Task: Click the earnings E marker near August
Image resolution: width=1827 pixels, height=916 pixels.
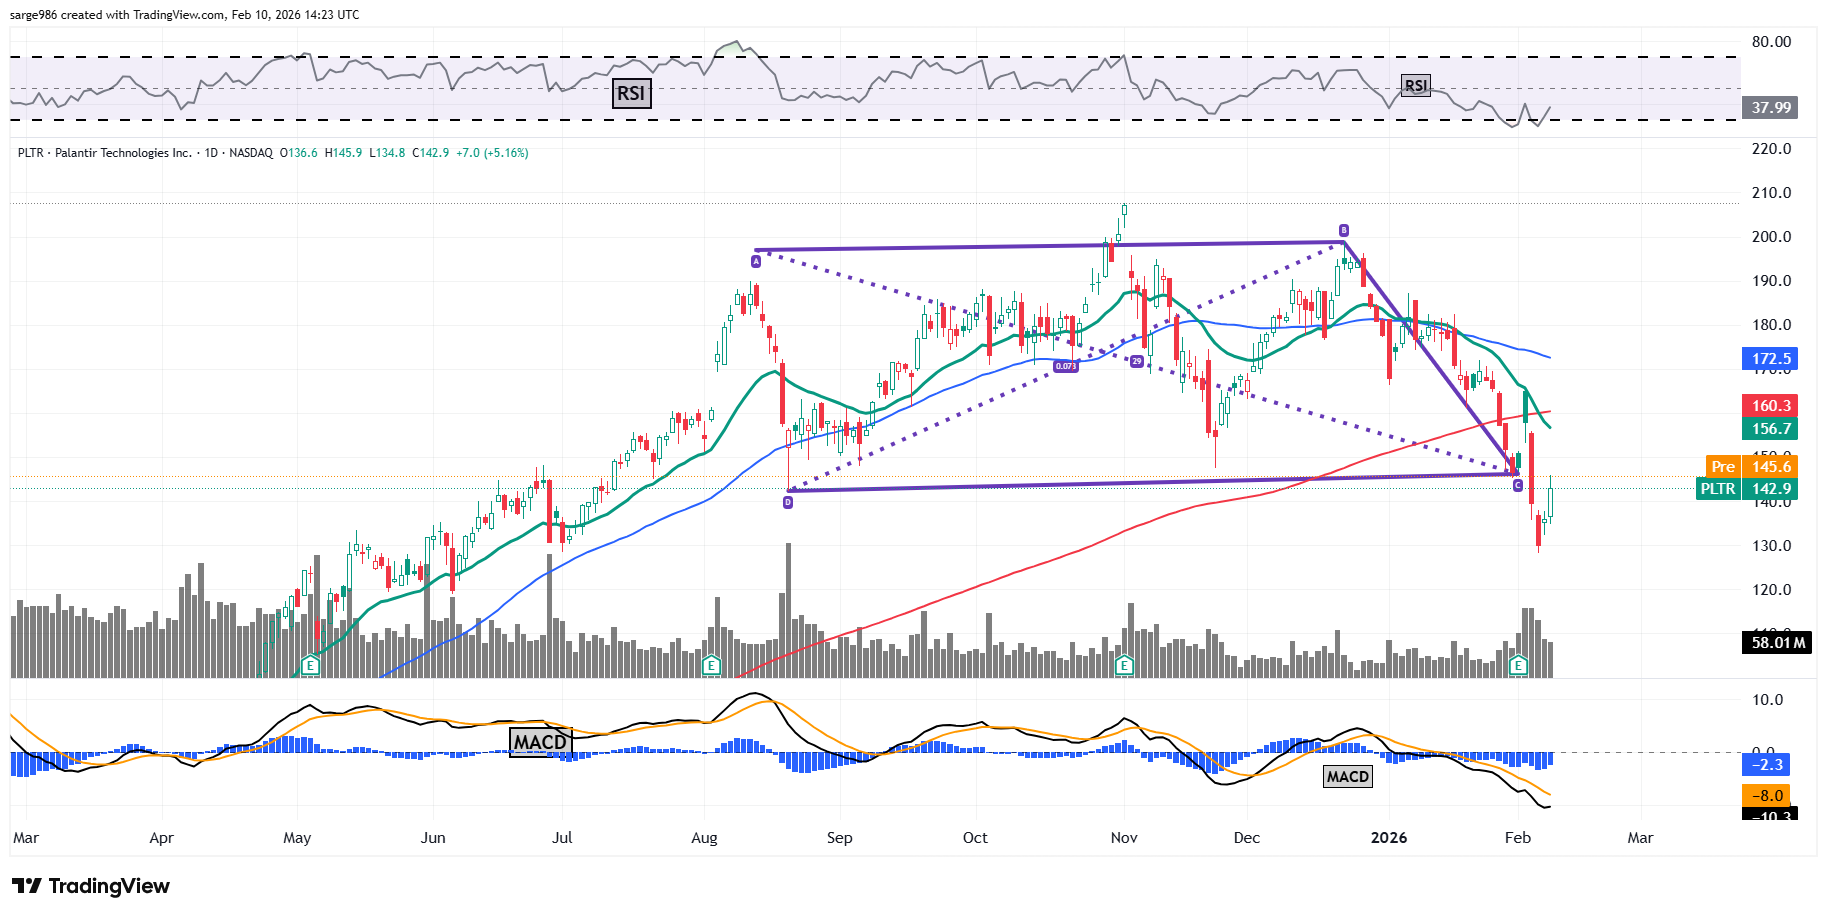Action: (x=711, y=665)
